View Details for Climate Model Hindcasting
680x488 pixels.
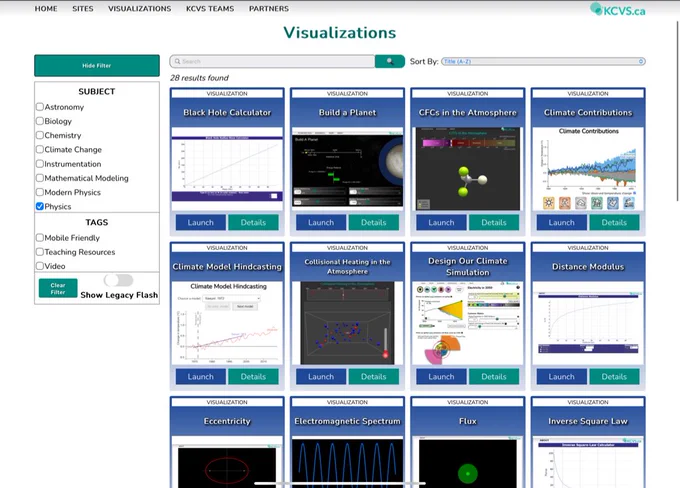tap(253, 377)
